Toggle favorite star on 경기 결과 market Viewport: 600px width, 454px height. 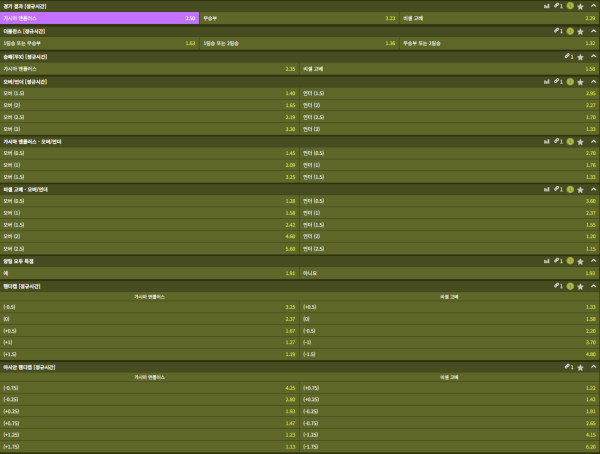(580, 6)
